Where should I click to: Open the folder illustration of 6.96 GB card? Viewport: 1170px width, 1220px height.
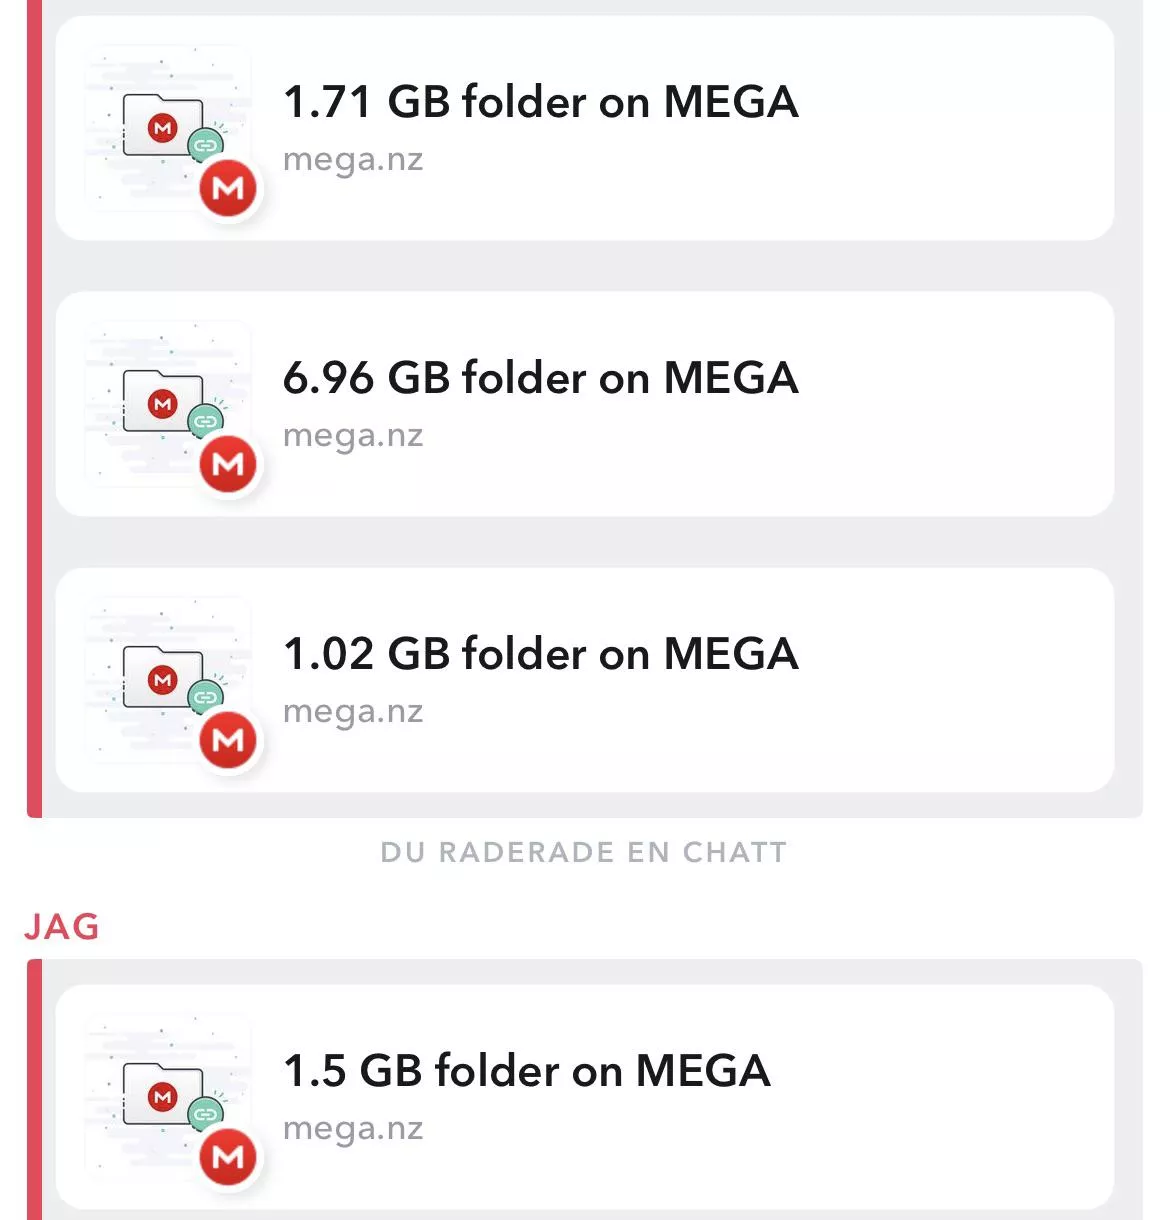pos(160,400)
